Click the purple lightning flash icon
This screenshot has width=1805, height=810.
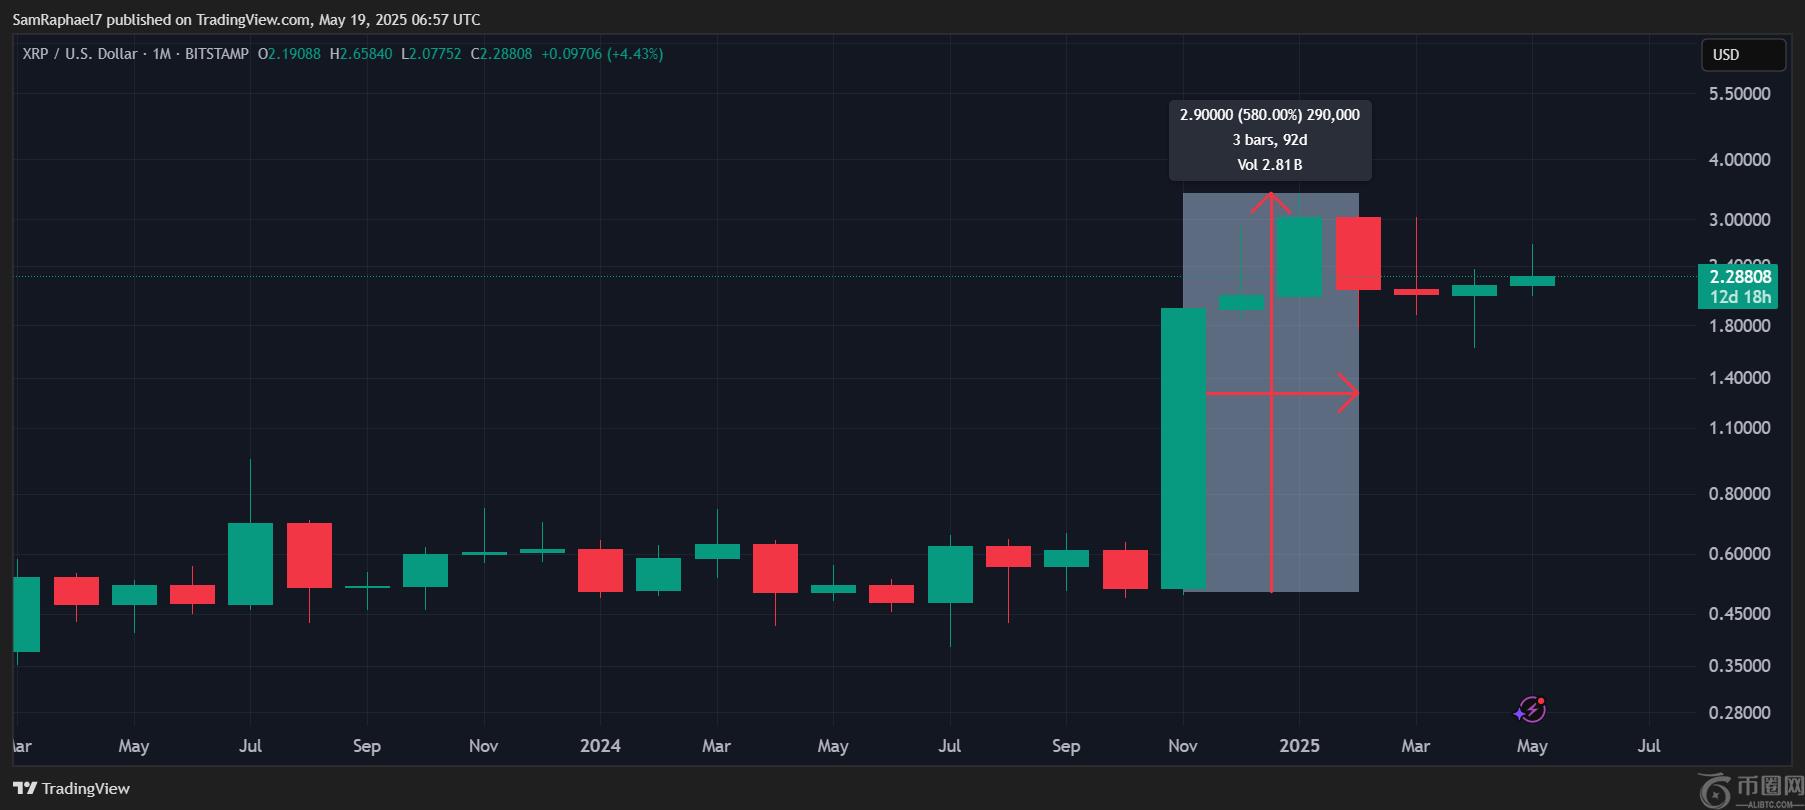(x=1530, y=710)
